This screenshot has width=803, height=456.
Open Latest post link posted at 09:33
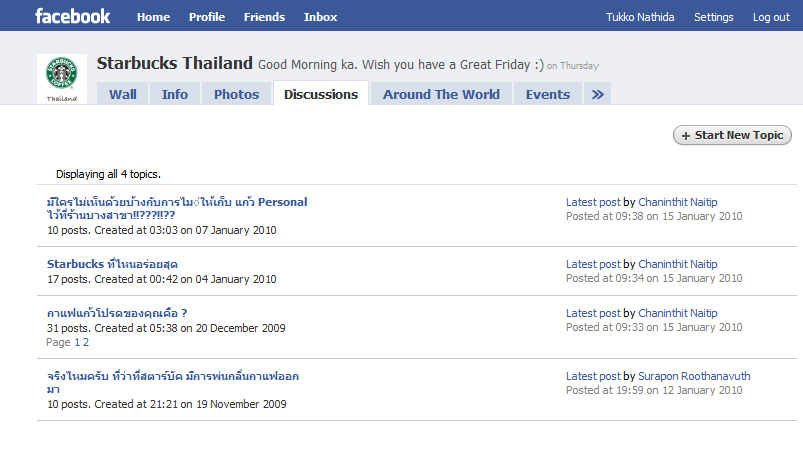click(x=593, y=313)
